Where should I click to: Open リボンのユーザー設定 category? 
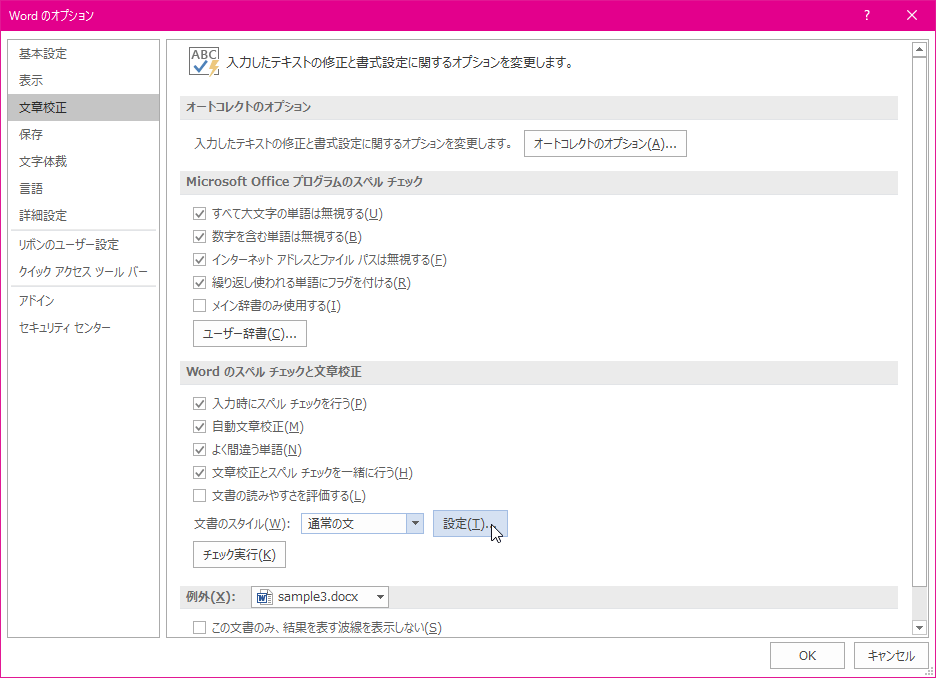coord(84,245)
